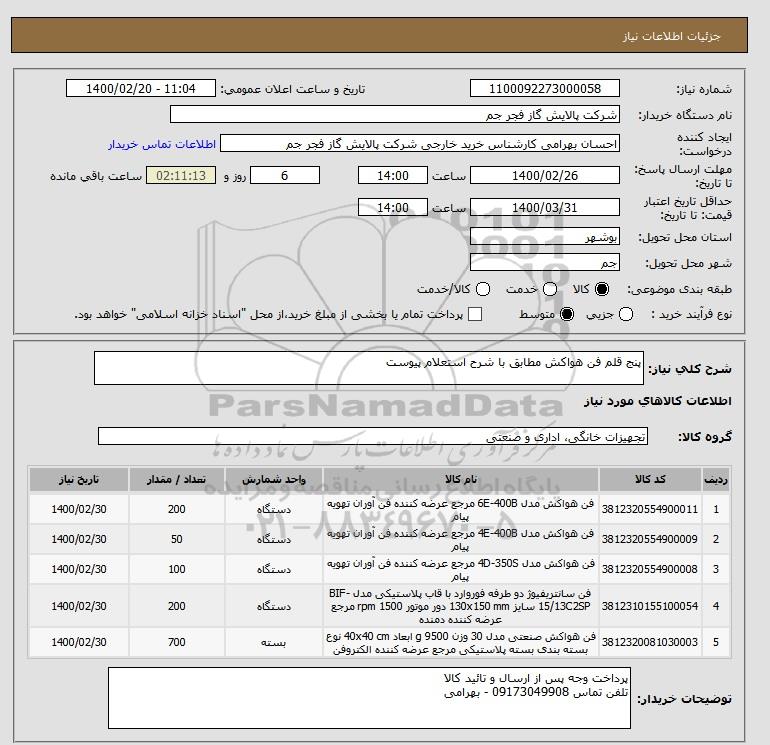Click industrial fan 40x40 cm product name
Viewport: 770px width, 745px height.
(461, 643)
